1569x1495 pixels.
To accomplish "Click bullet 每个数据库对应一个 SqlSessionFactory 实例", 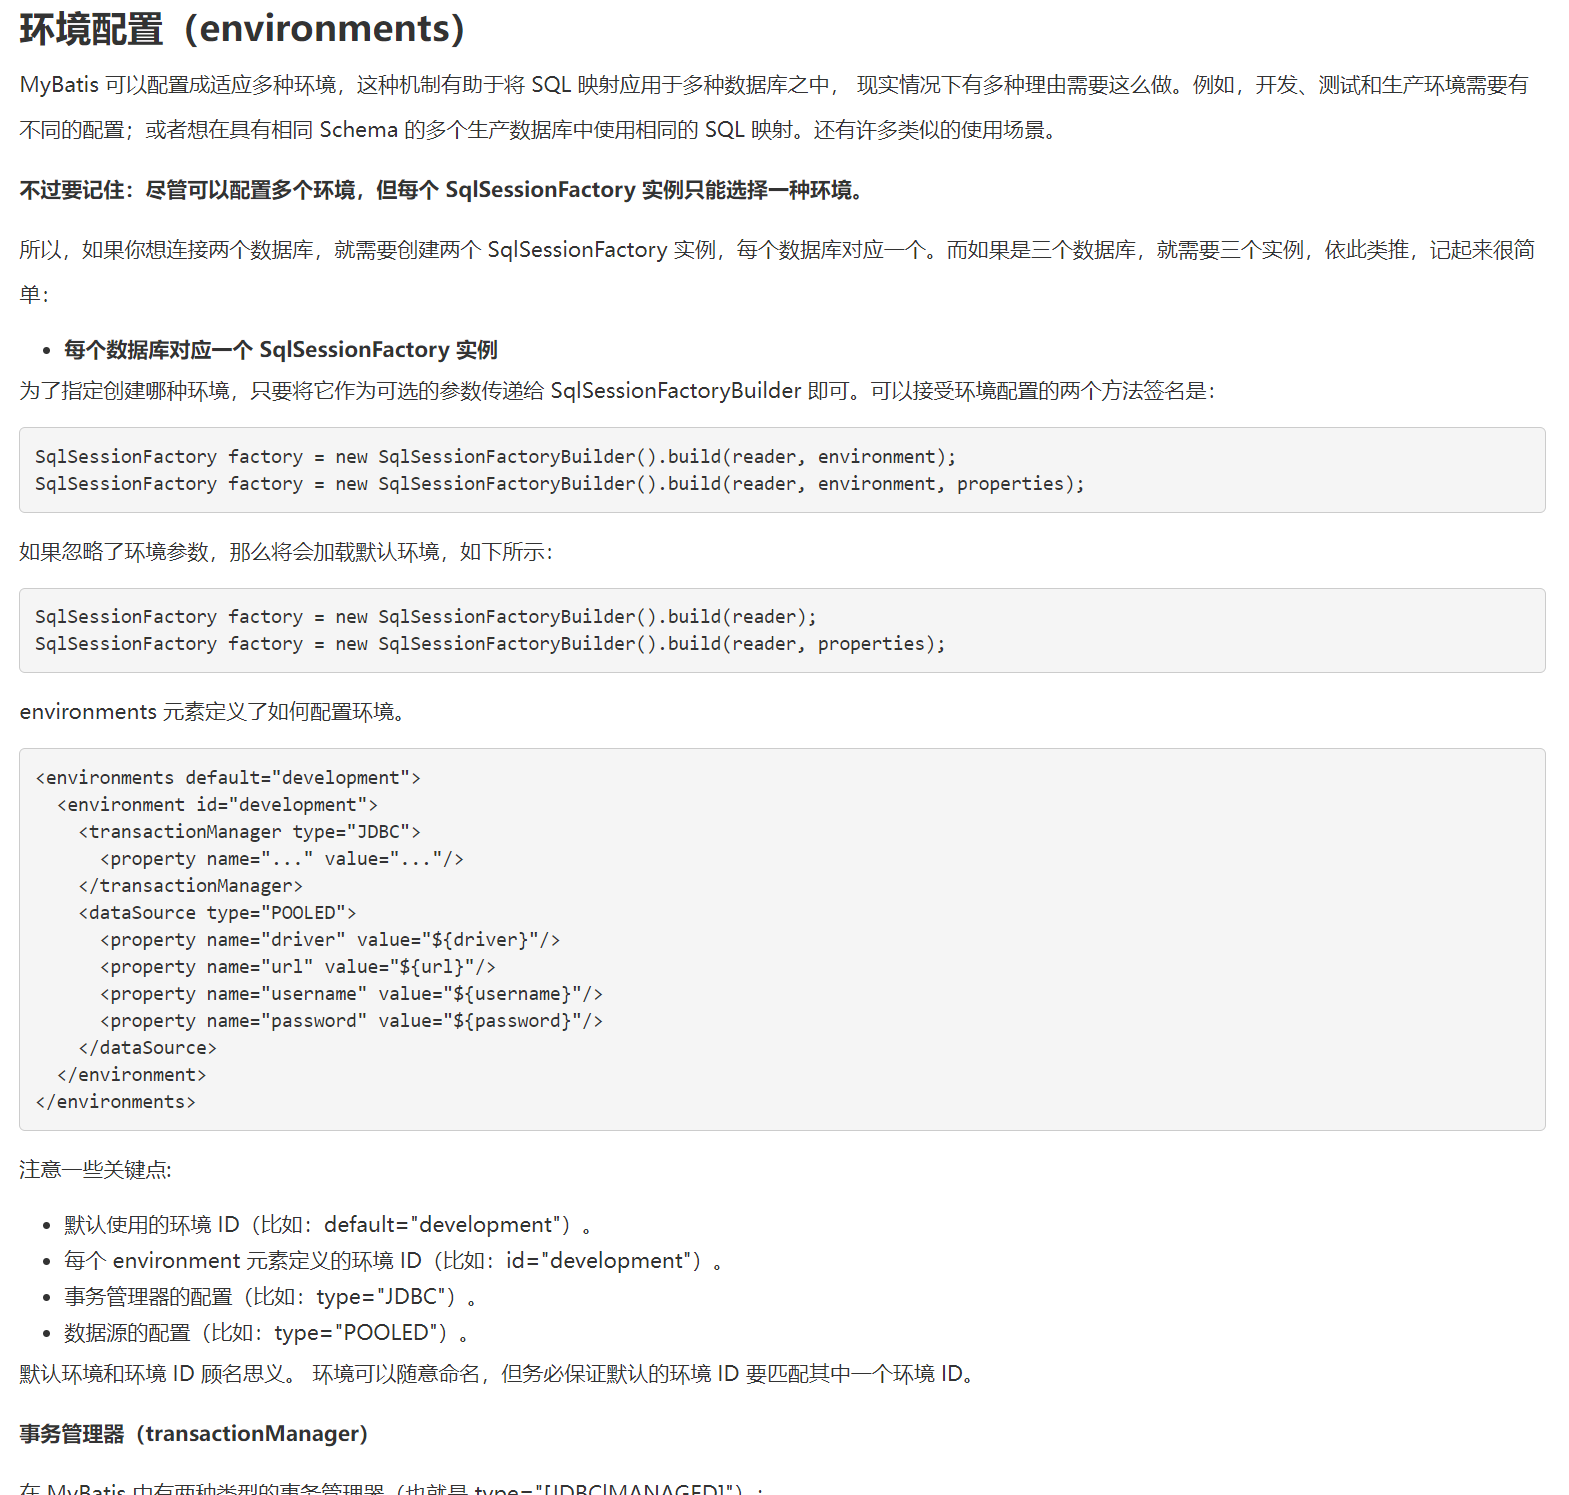I will click(281, 350).
